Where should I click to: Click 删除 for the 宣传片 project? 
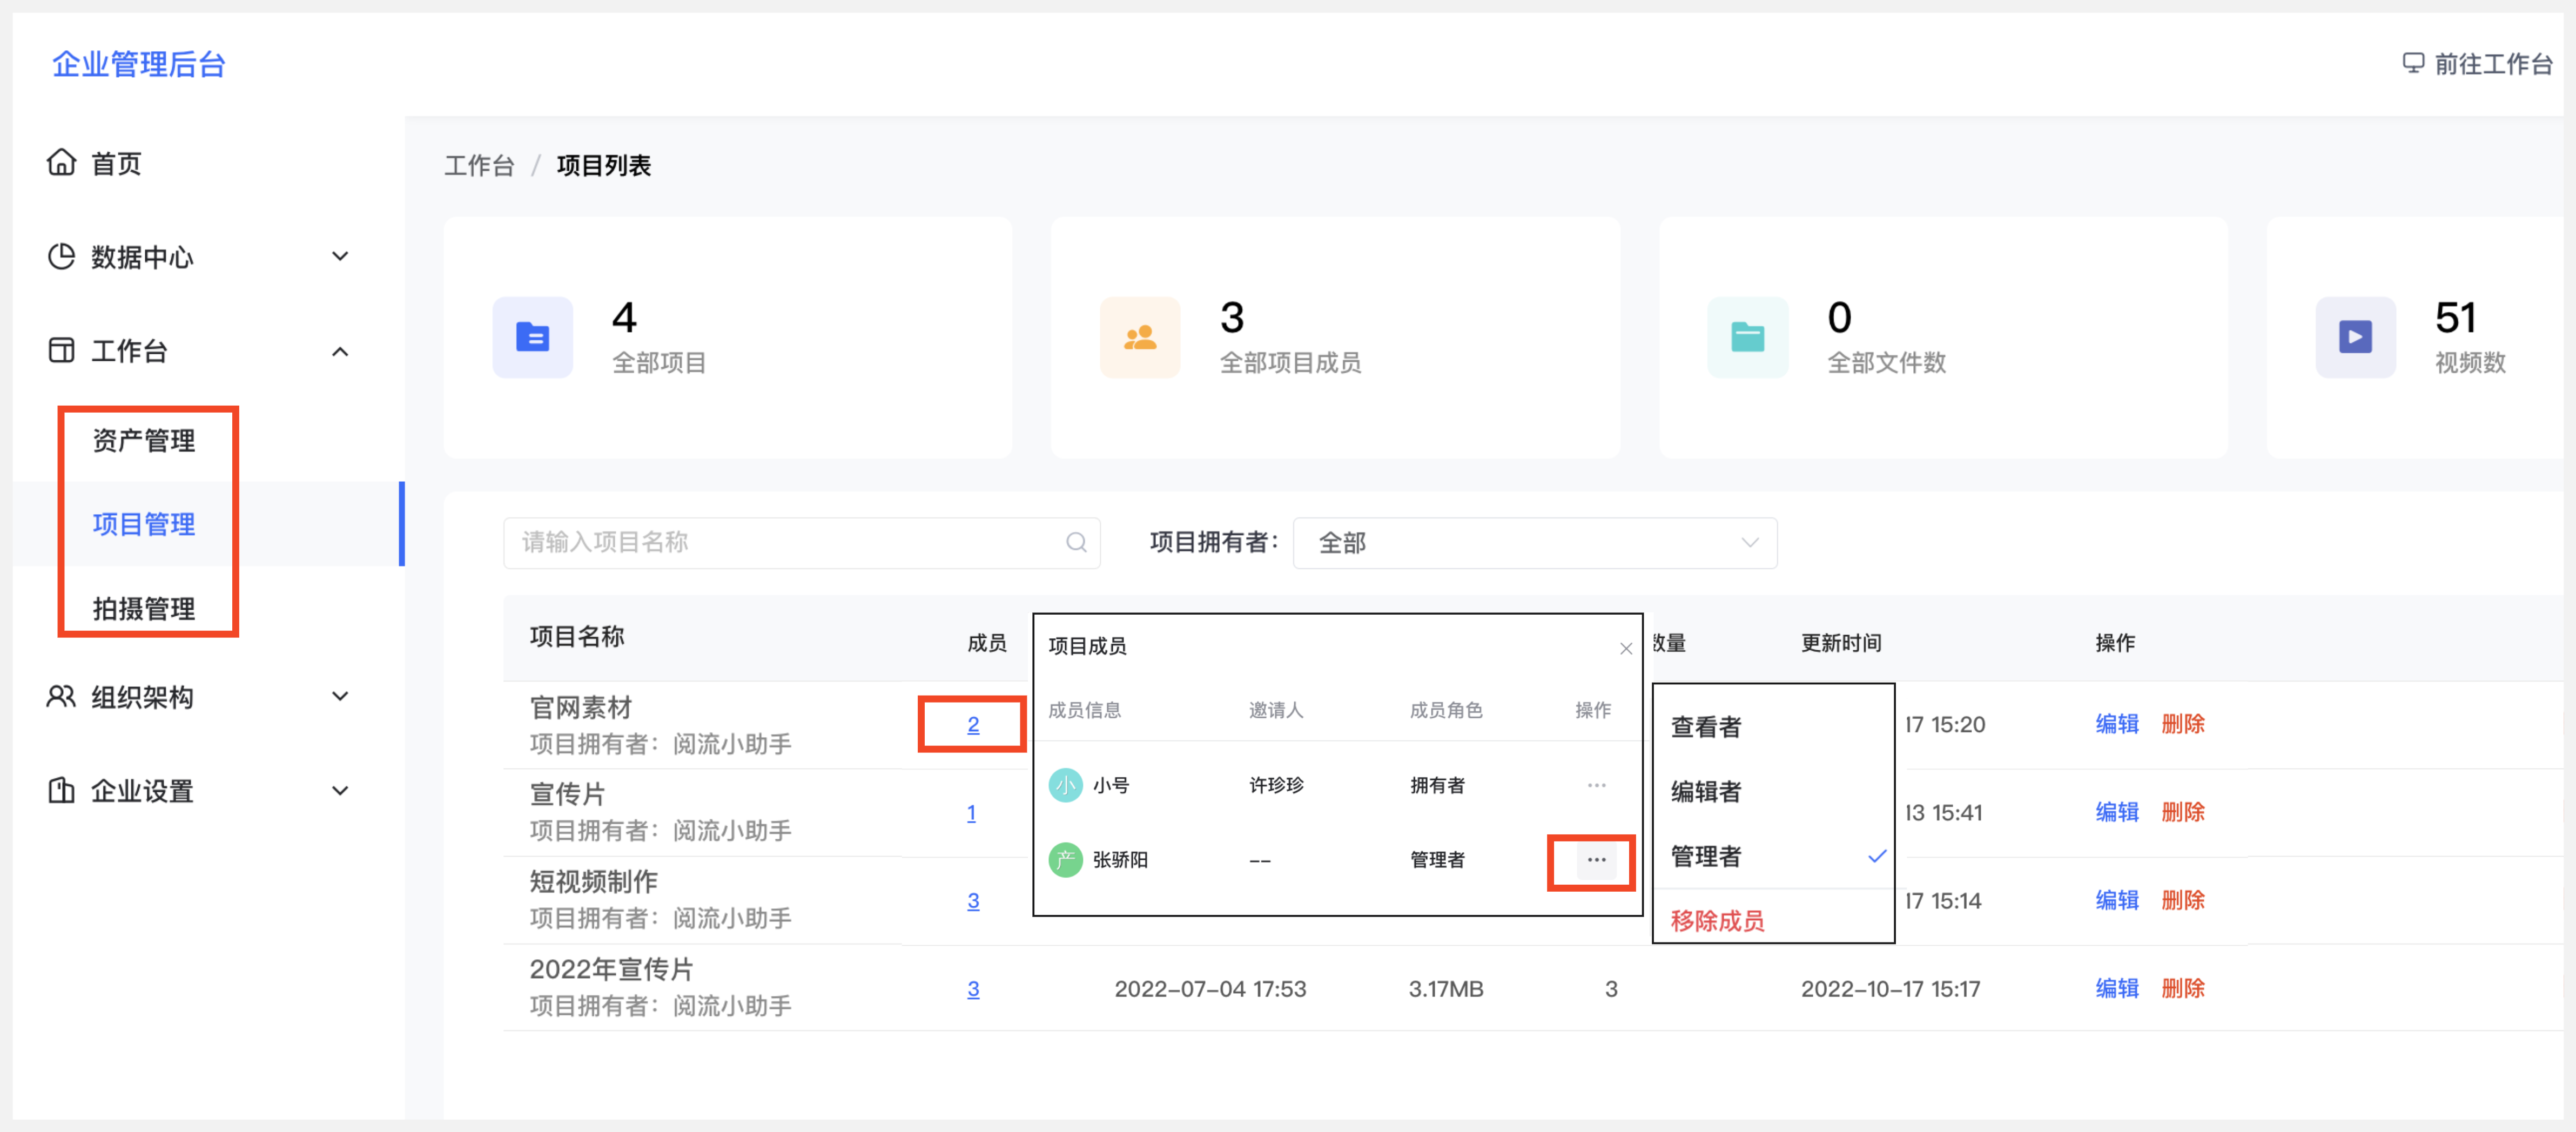[2182, 811]
